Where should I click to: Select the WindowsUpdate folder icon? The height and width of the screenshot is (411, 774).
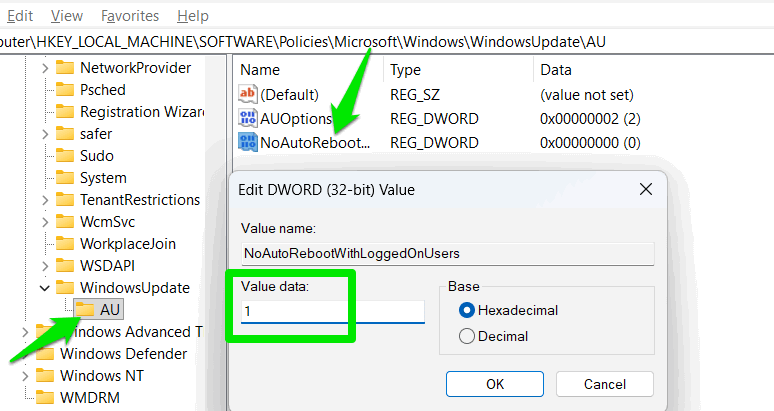(65, 287)
